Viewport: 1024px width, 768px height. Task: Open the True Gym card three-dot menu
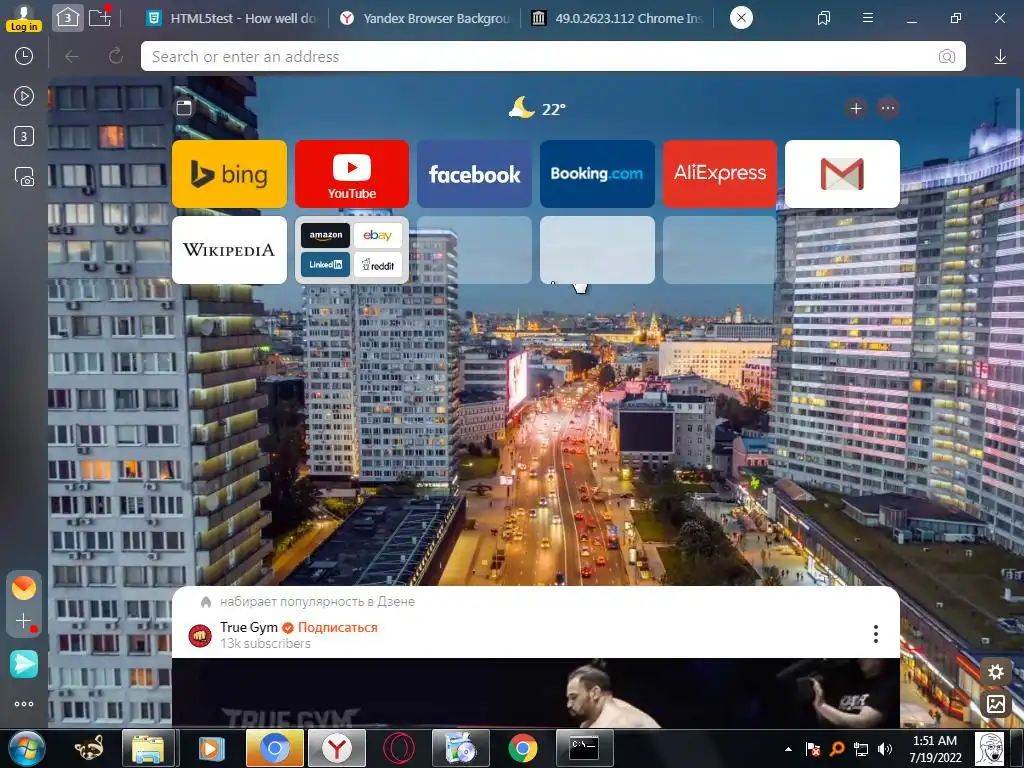pos(876,633)
